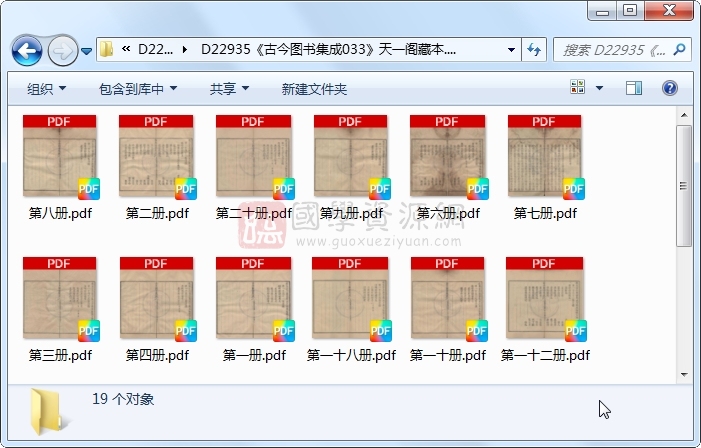Click the file name 第四册.pdf
The width and height of the screenshot is (701, 448).
(157, 355)
